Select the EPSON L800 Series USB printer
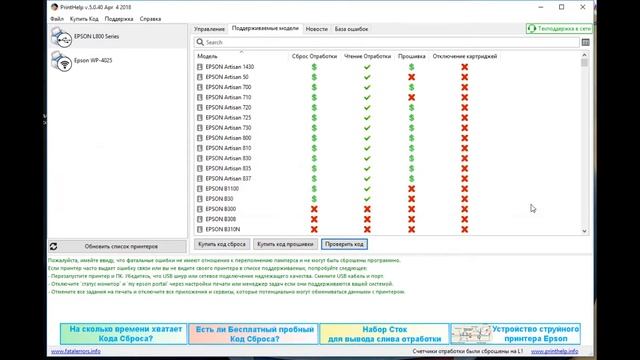The height and width of the screenshot is (360, 640). (118, 37)
